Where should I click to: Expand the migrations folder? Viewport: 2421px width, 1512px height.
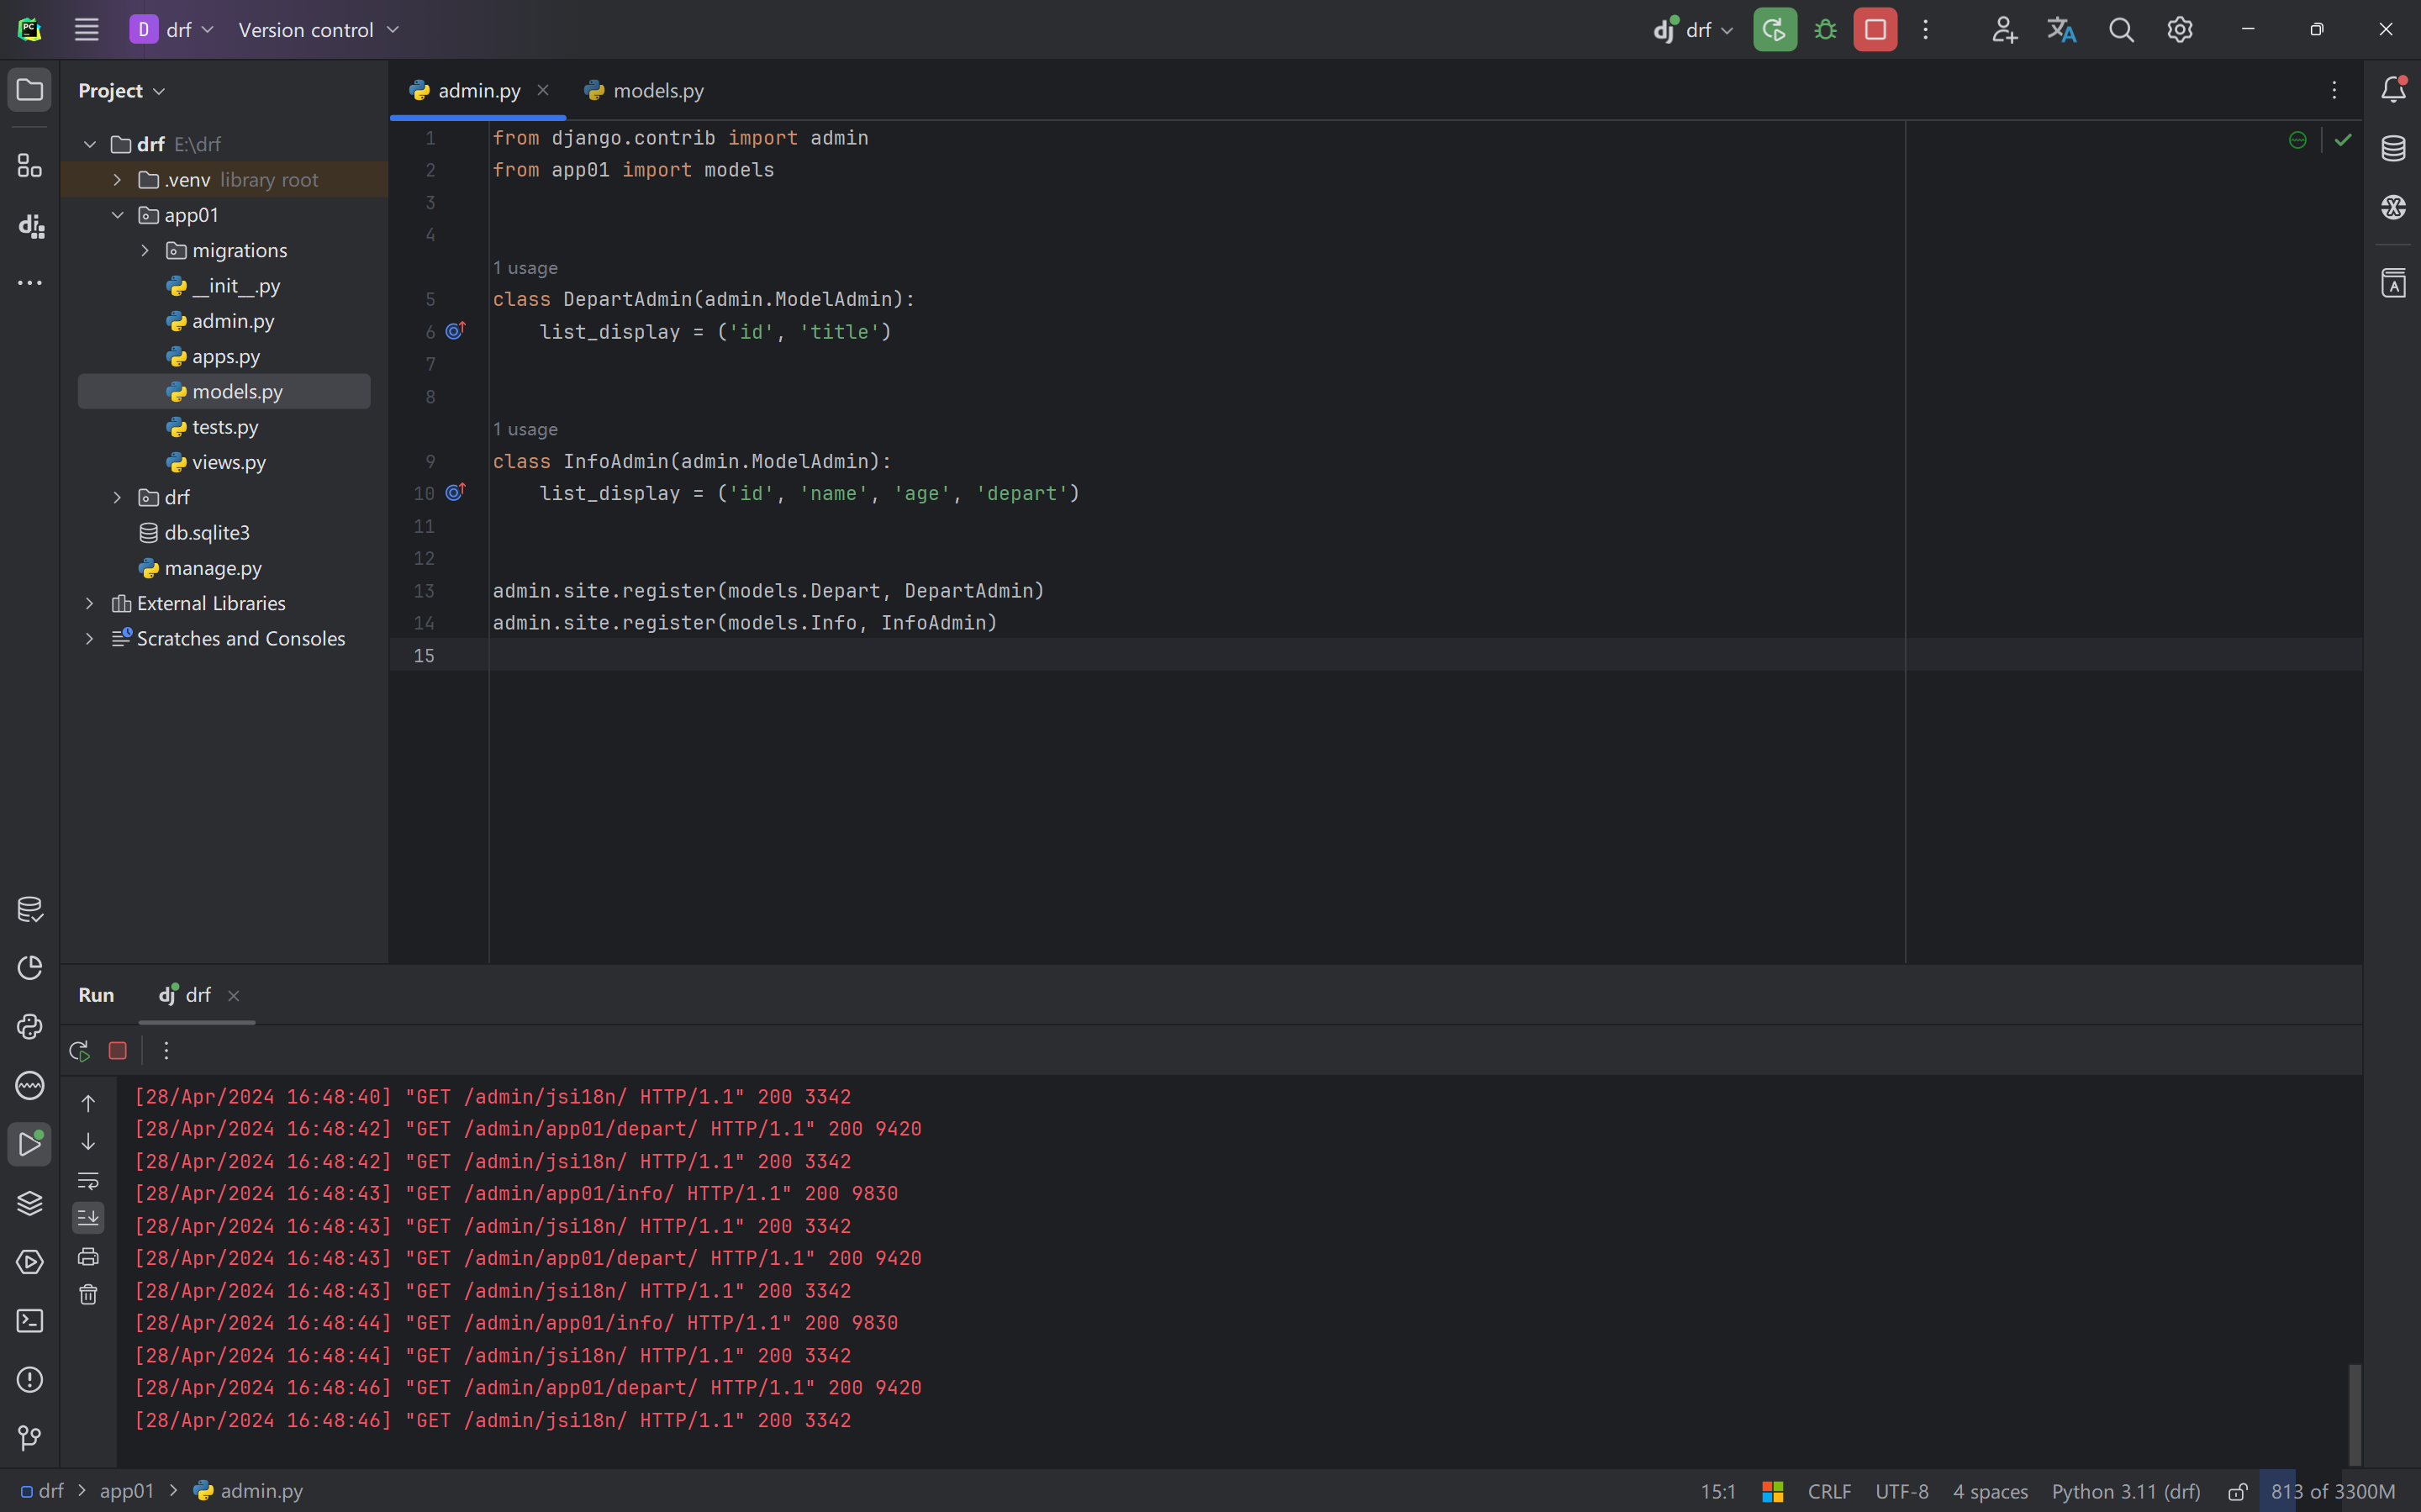(x=145, y=250)
